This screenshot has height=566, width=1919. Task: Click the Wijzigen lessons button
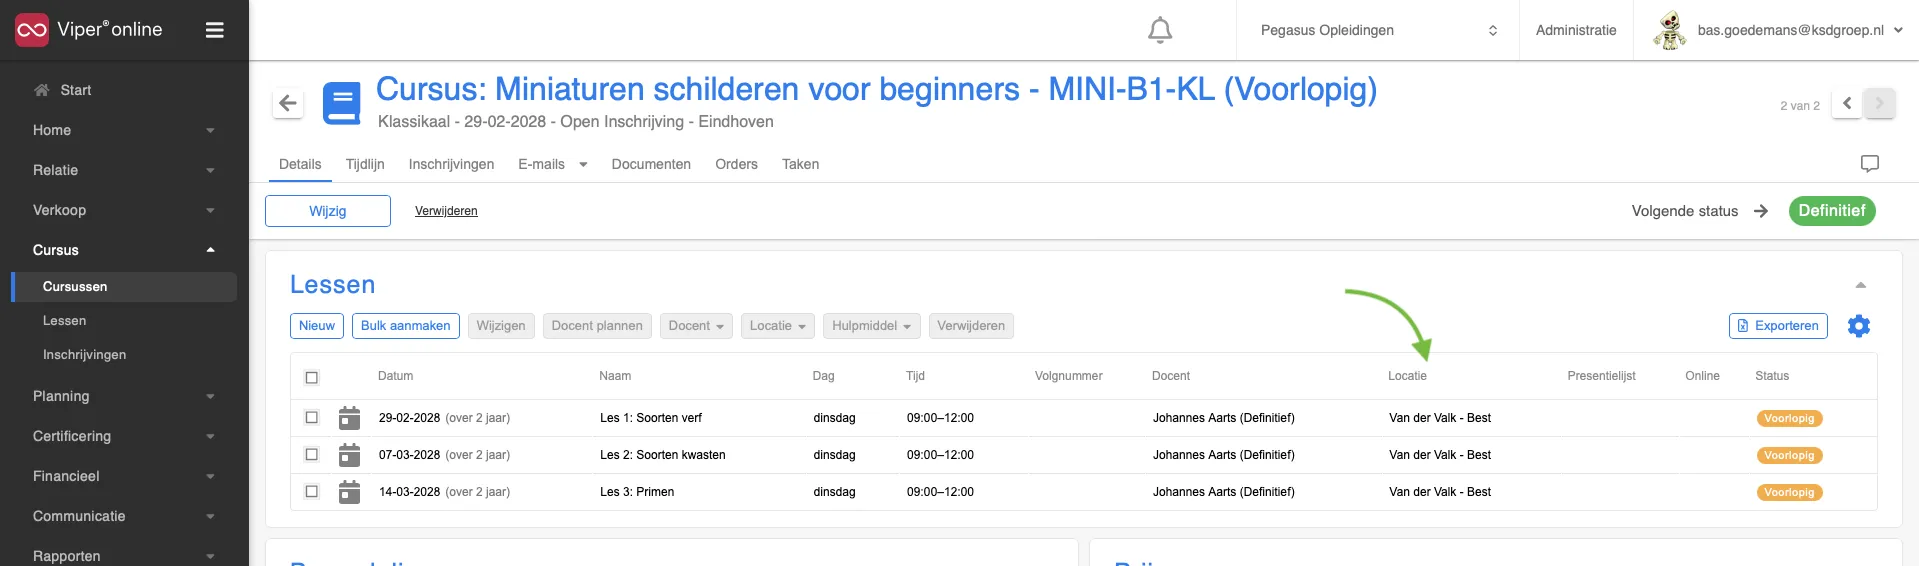tap(501, 326)
